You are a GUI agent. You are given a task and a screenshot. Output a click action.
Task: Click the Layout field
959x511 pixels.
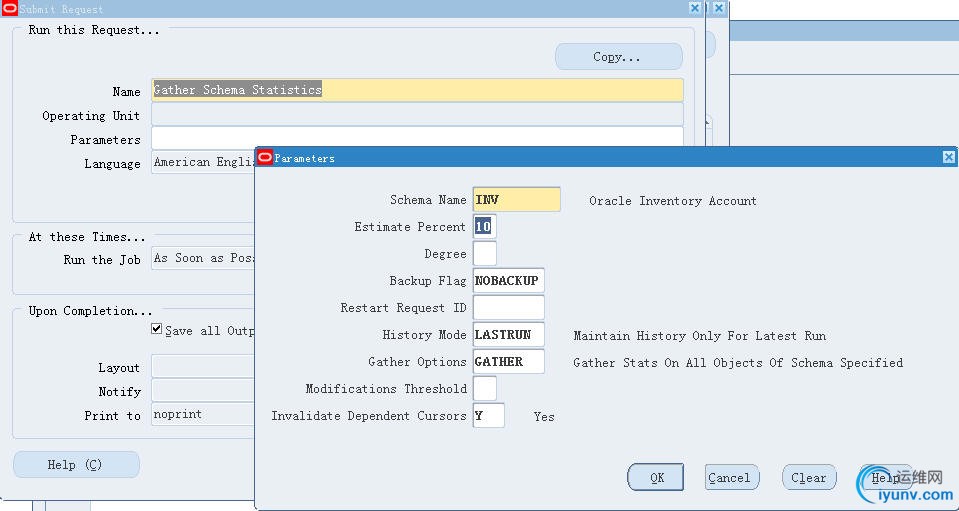point(203,367)
